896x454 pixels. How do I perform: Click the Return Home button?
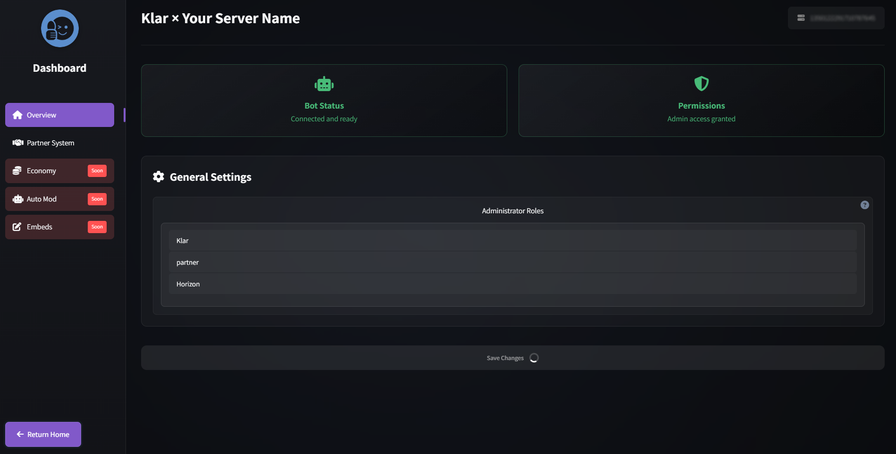coord(43,434)
